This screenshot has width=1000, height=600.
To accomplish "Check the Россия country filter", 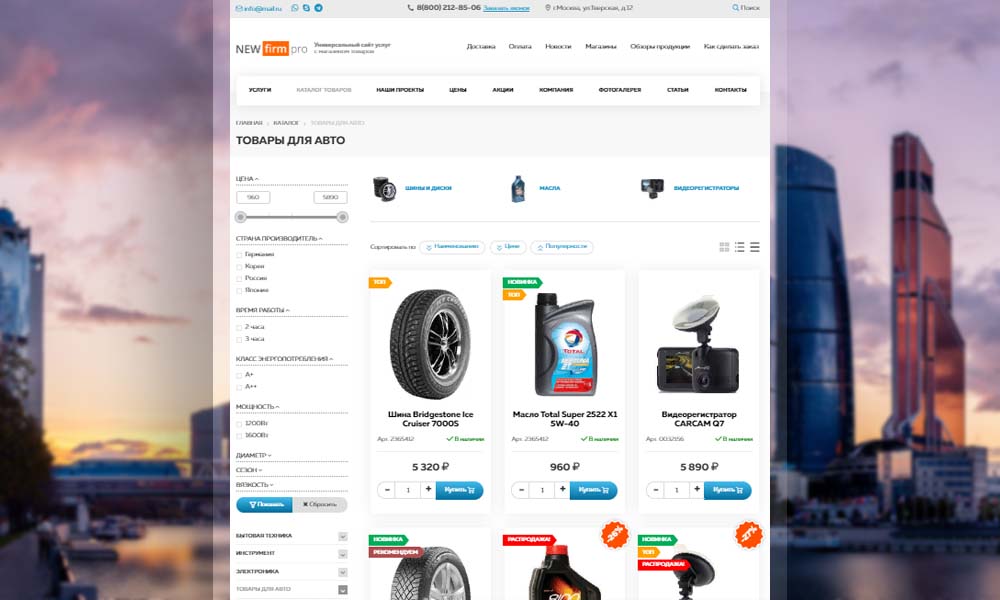I will point(239,279).
